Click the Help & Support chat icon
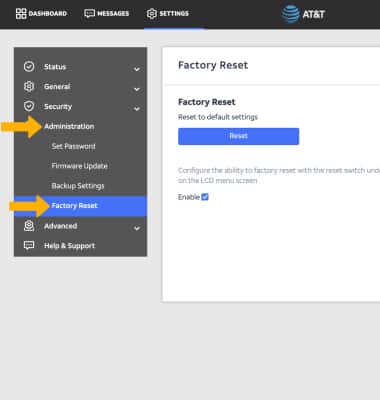 (29, 246)
